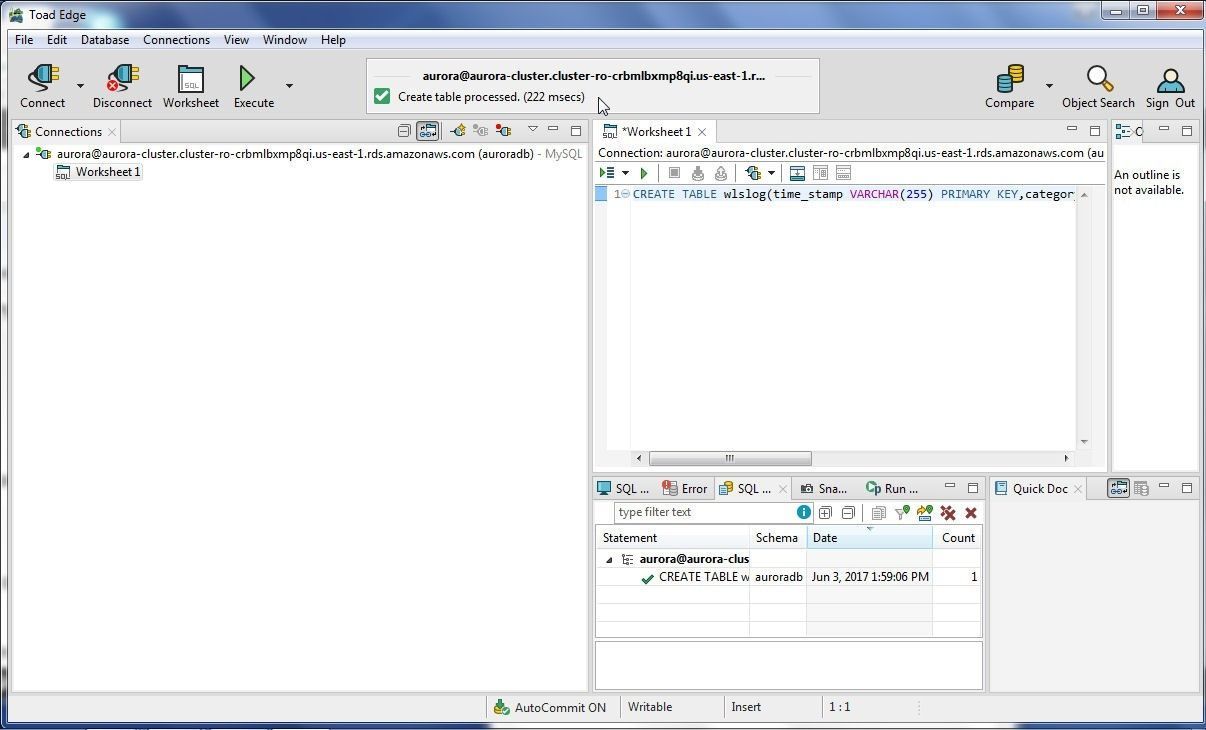Open the Compare dropdown arrow
Viewport: 1206px width, 730px height.
[x=1049, y=86]
